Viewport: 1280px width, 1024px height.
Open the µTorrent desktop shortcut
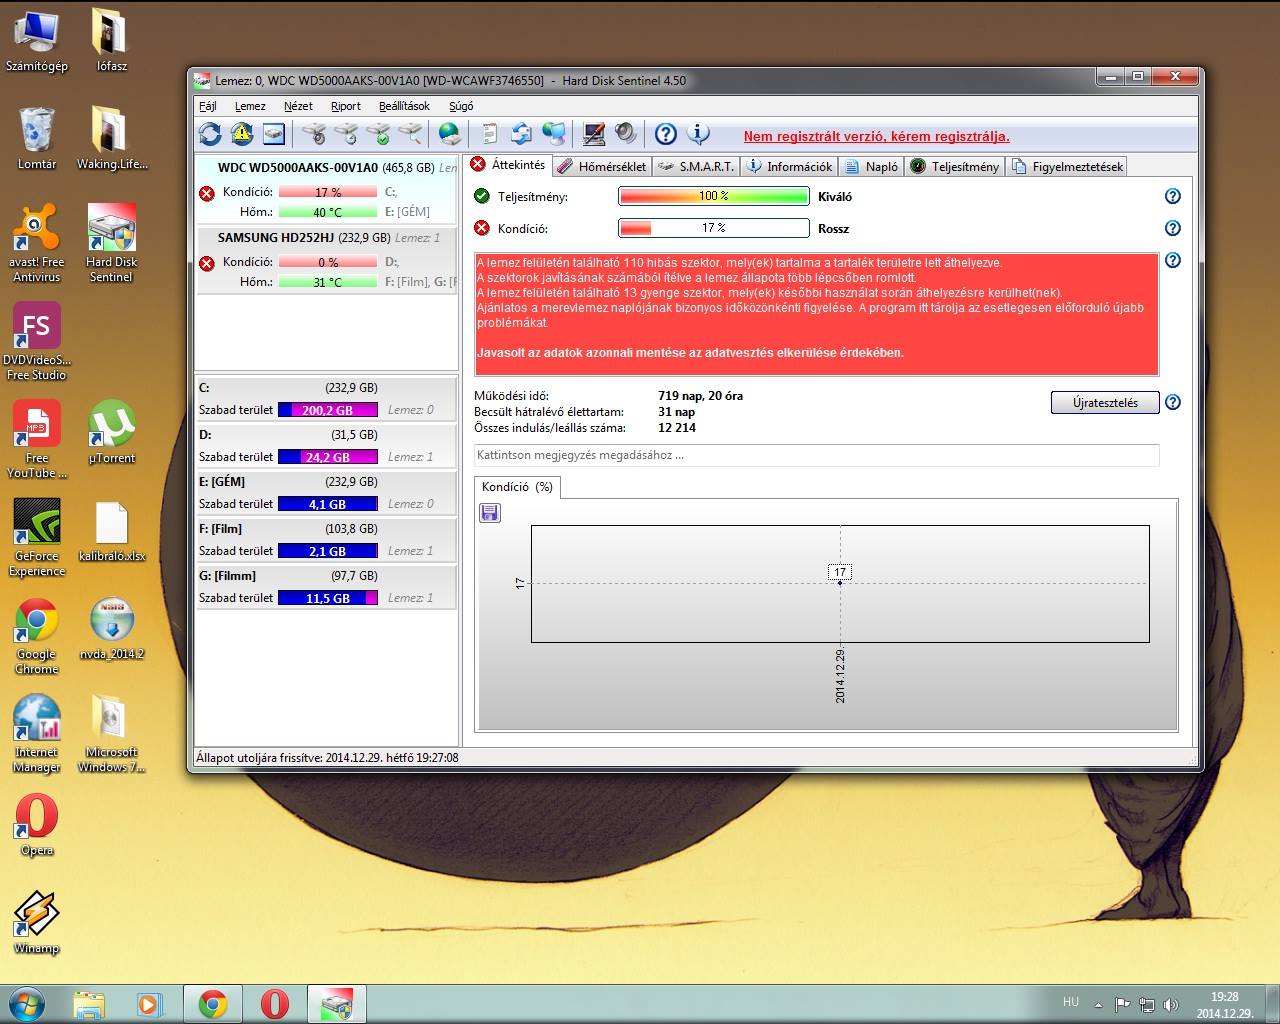[111, 432]
